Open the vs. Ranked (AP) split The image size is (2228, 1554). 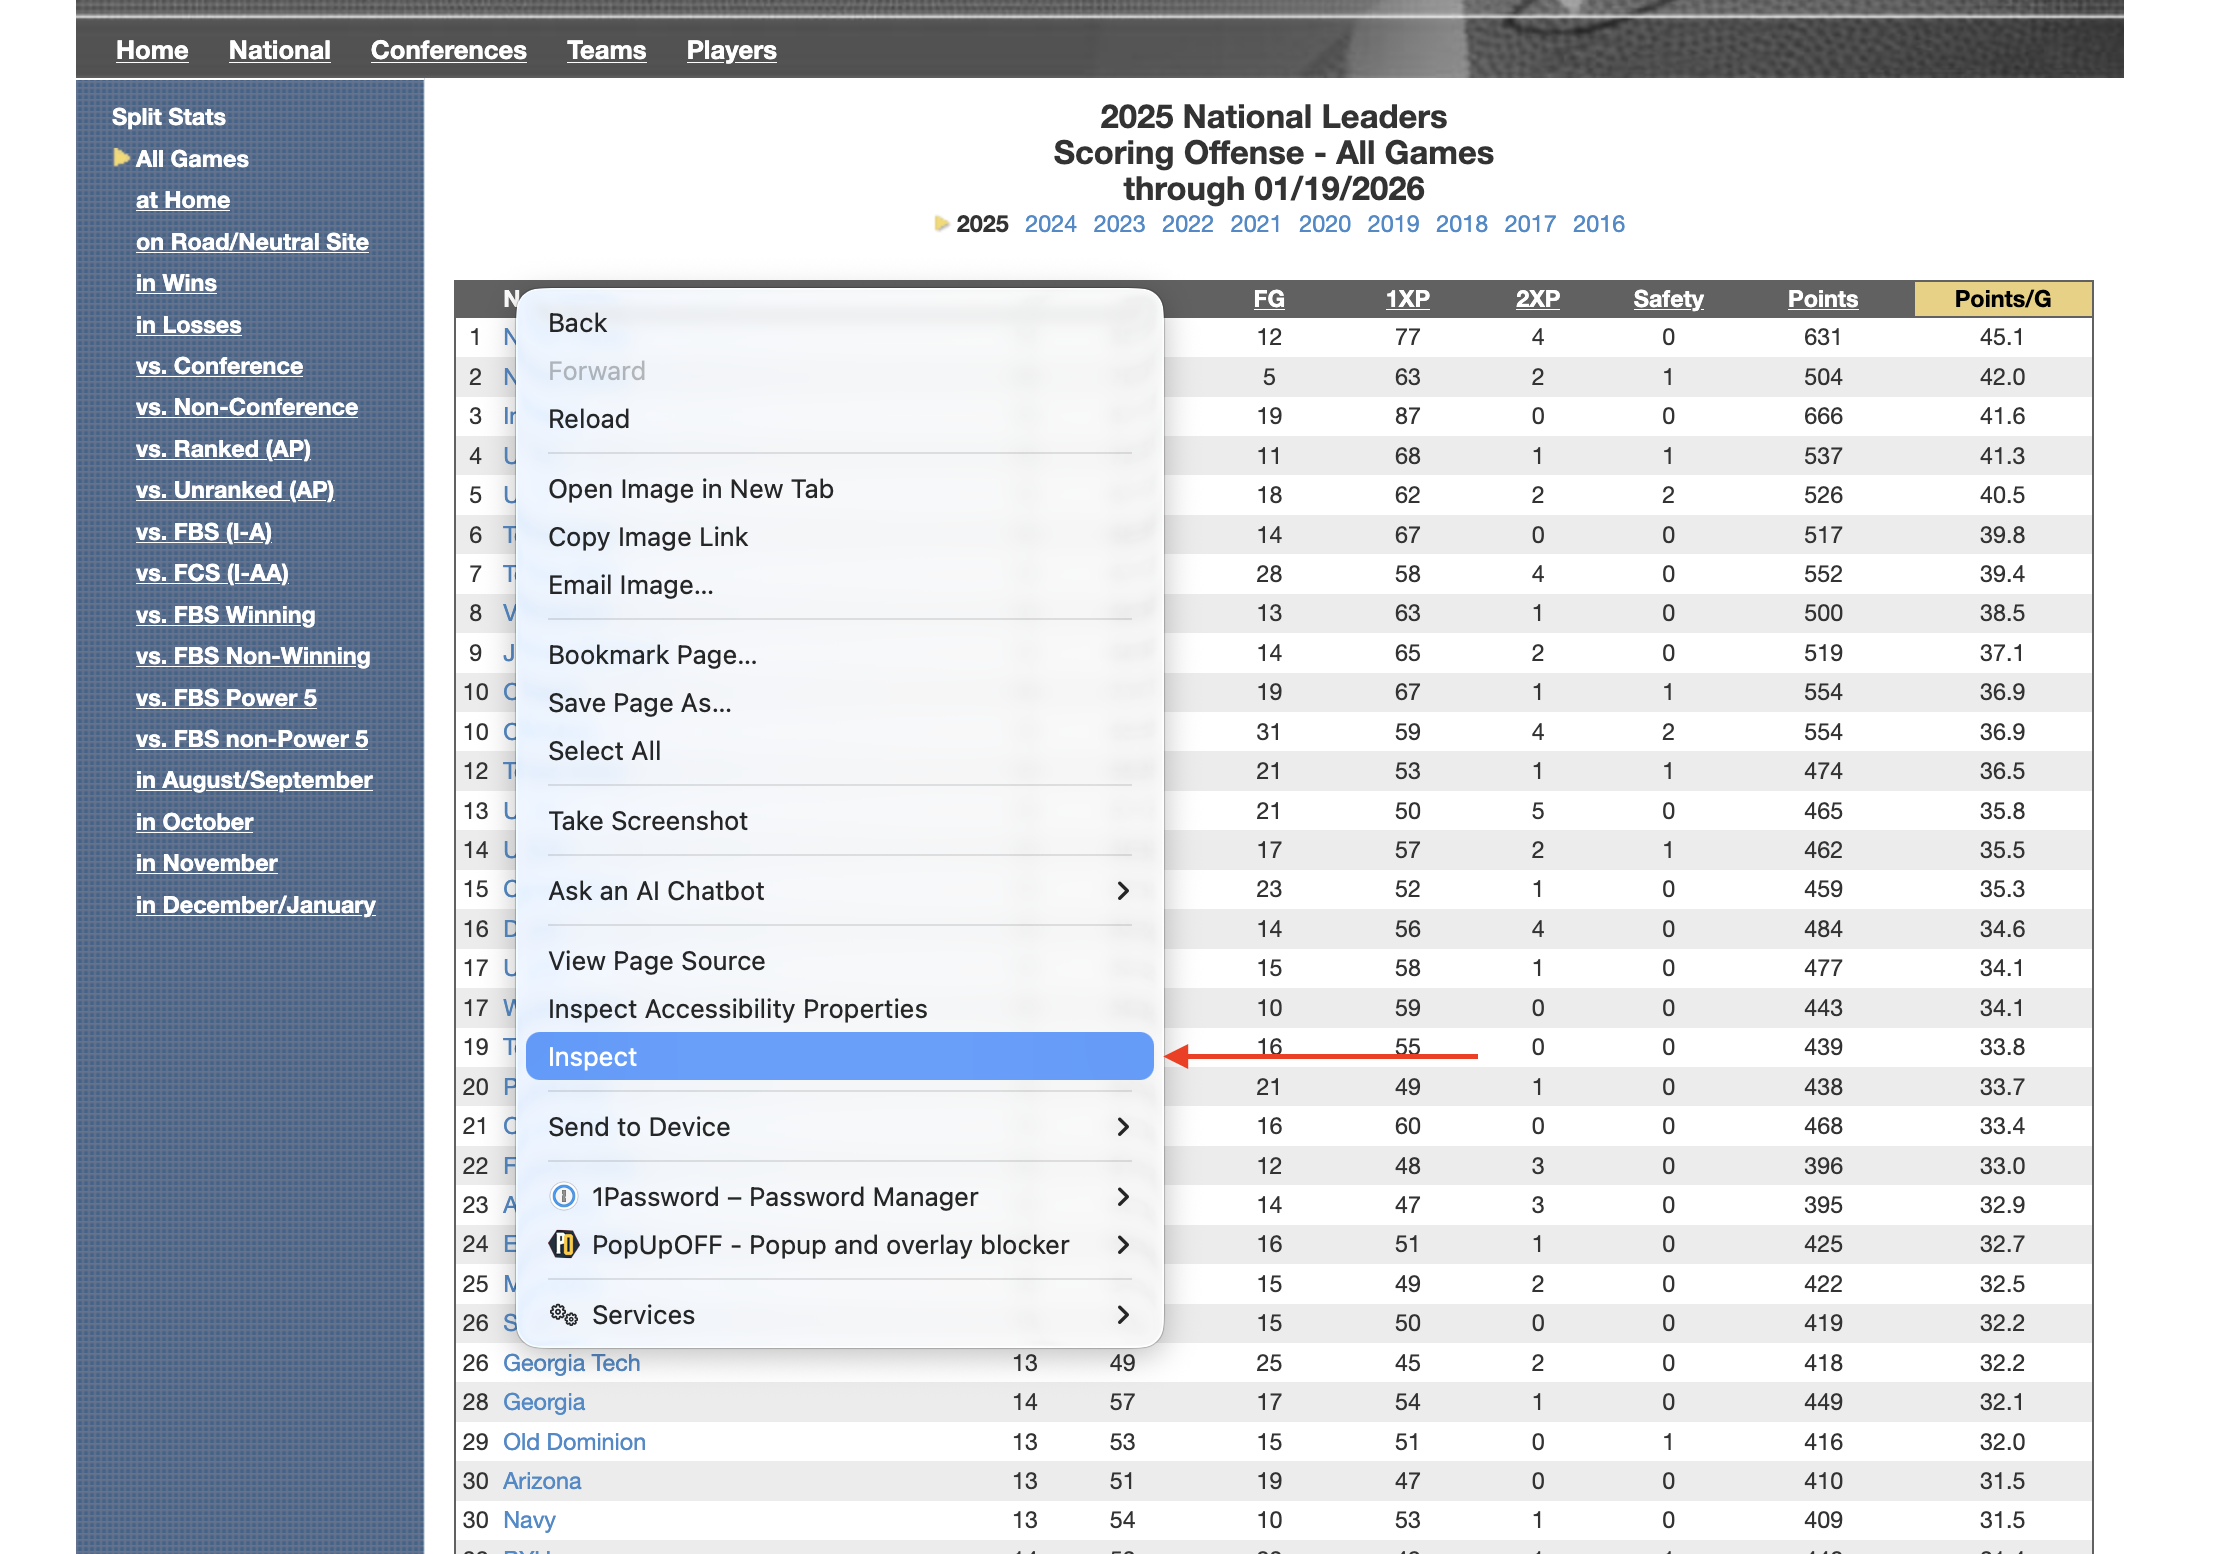pos(223,449)
